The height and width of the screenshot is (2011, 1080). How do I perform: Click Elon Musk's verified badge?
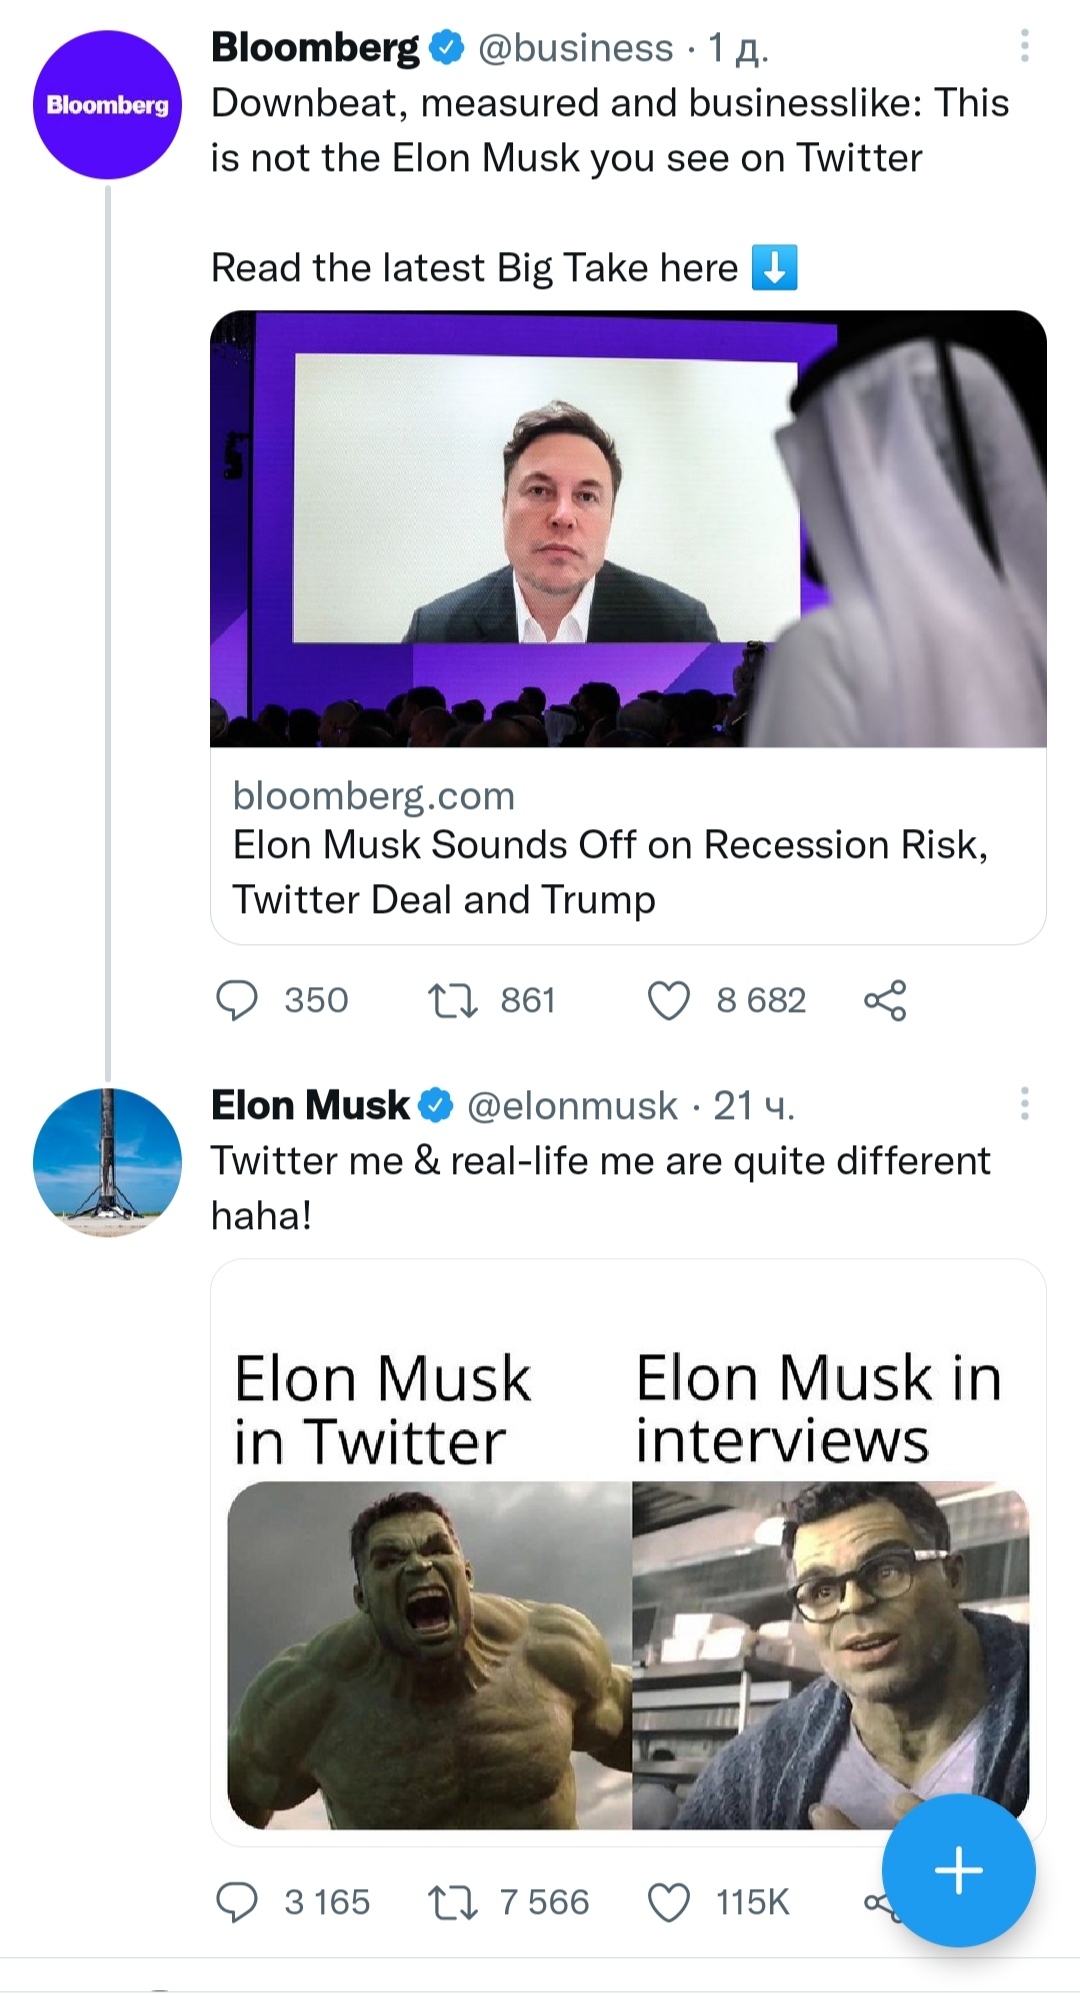click(435, 1106)
